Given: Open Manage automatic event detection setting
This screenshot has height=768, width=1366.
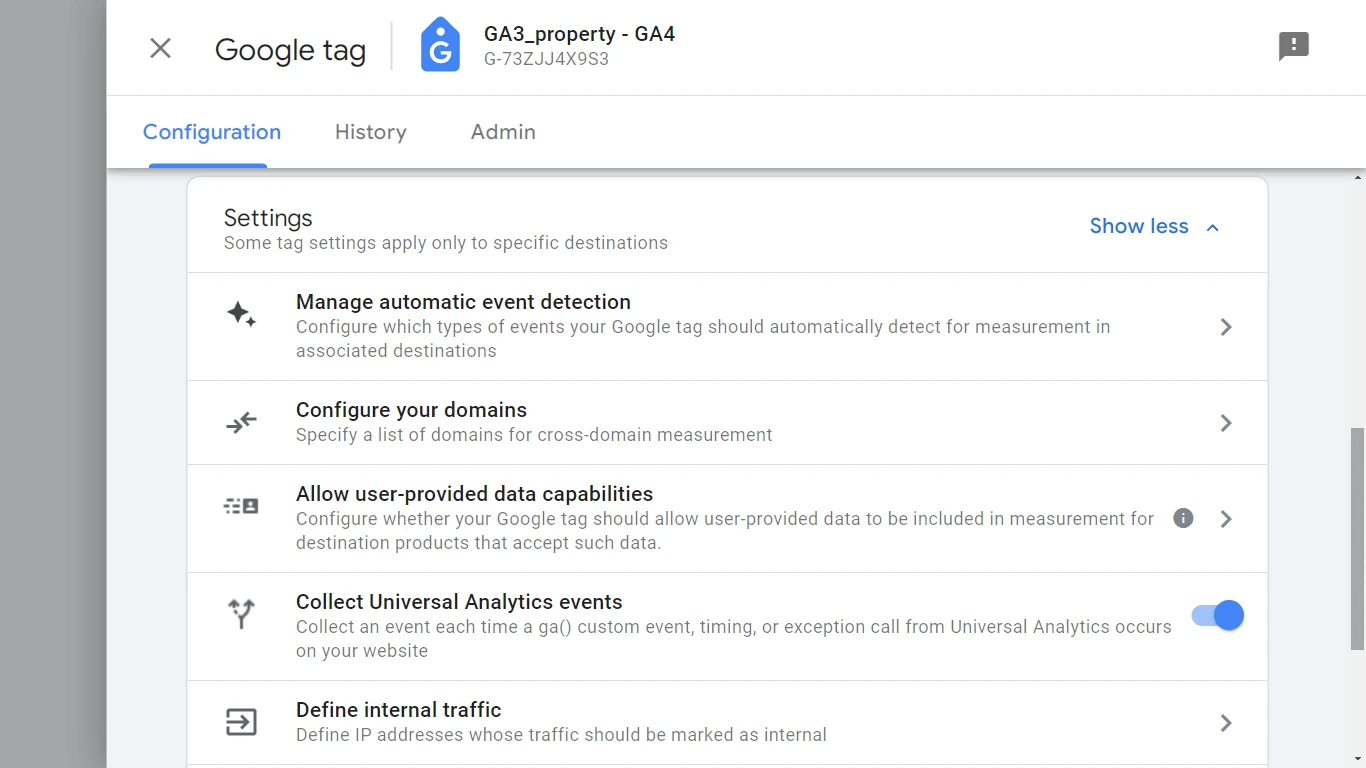Looking at the screenshot, I should [x=463, y=302].
